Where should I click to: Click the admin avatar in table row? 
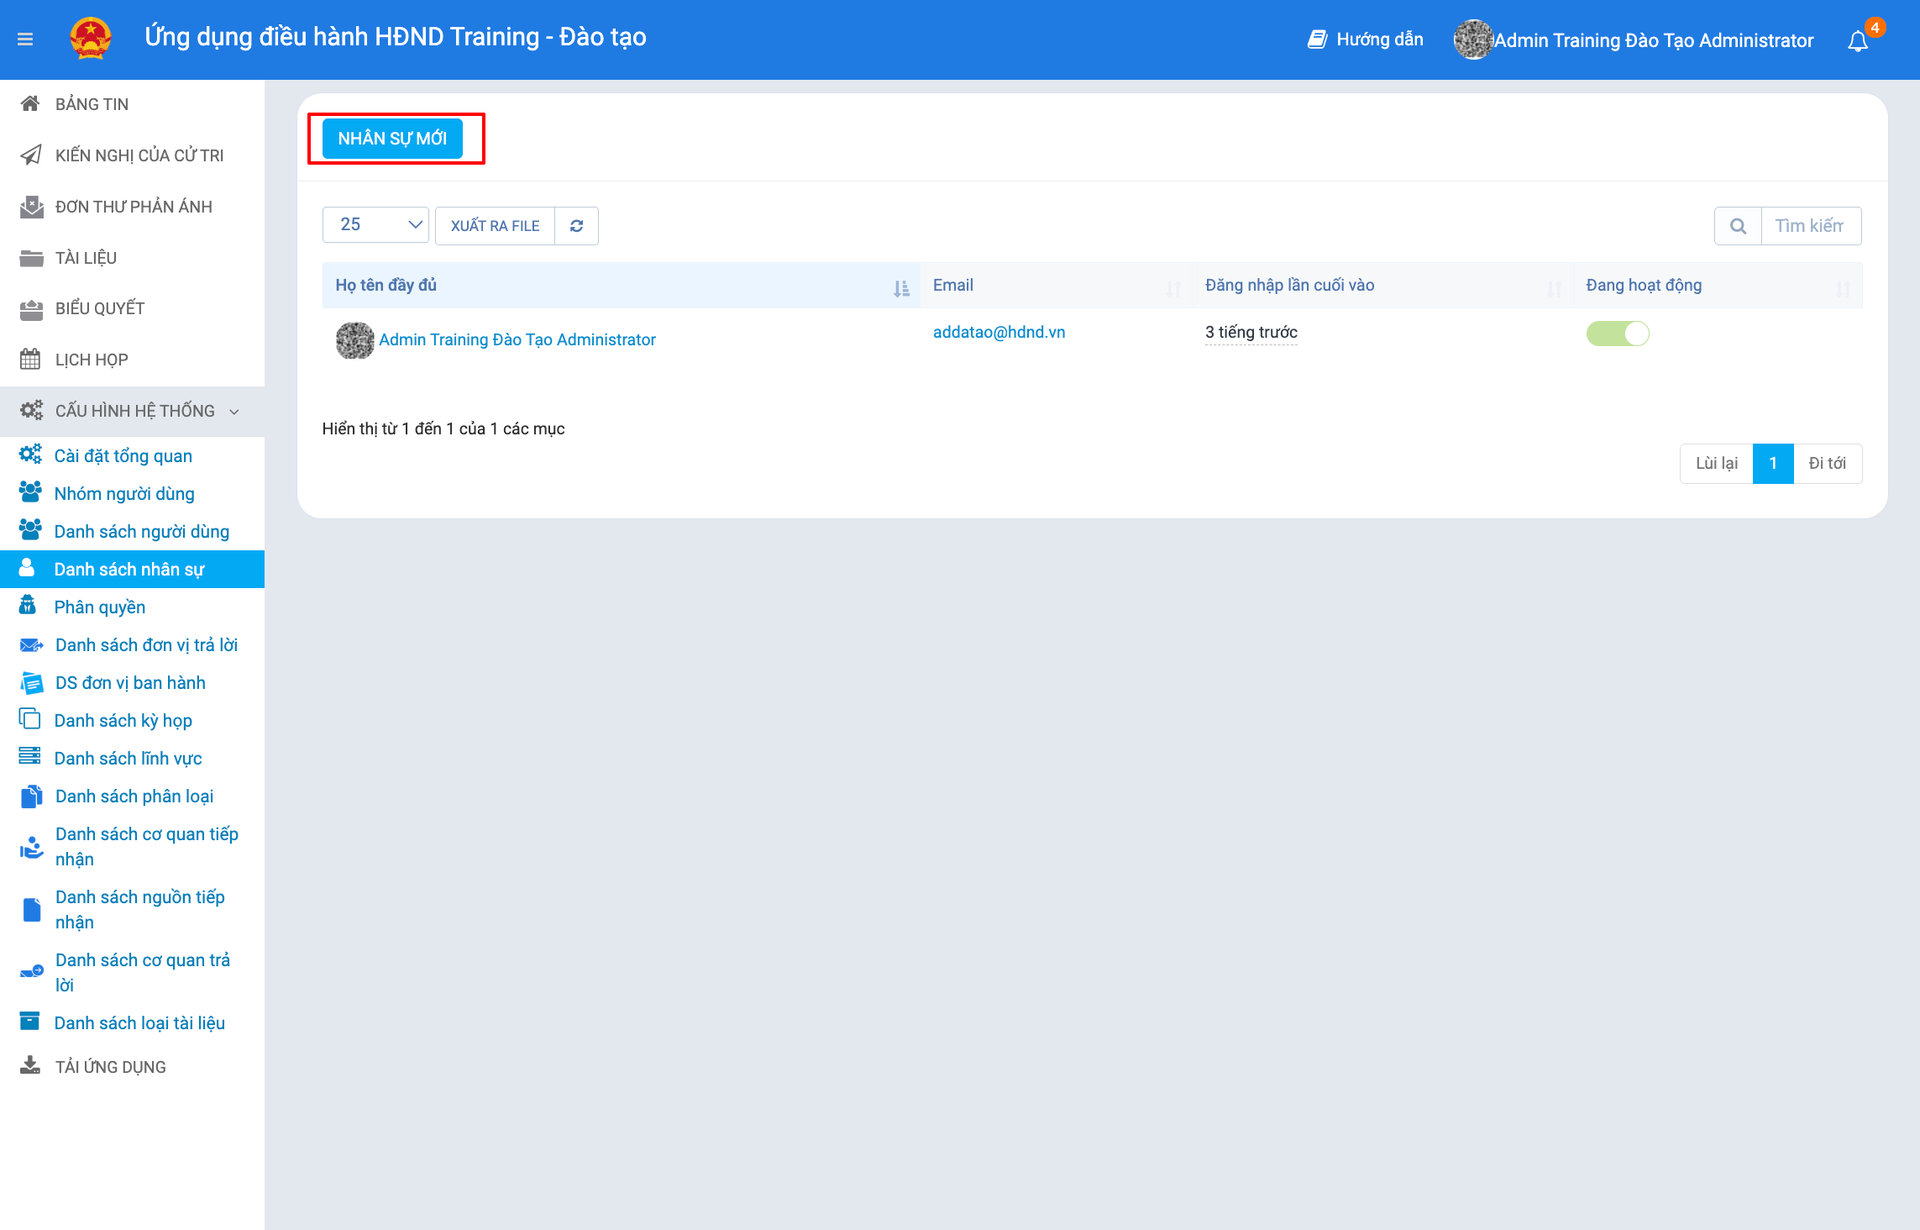[354, 340]
